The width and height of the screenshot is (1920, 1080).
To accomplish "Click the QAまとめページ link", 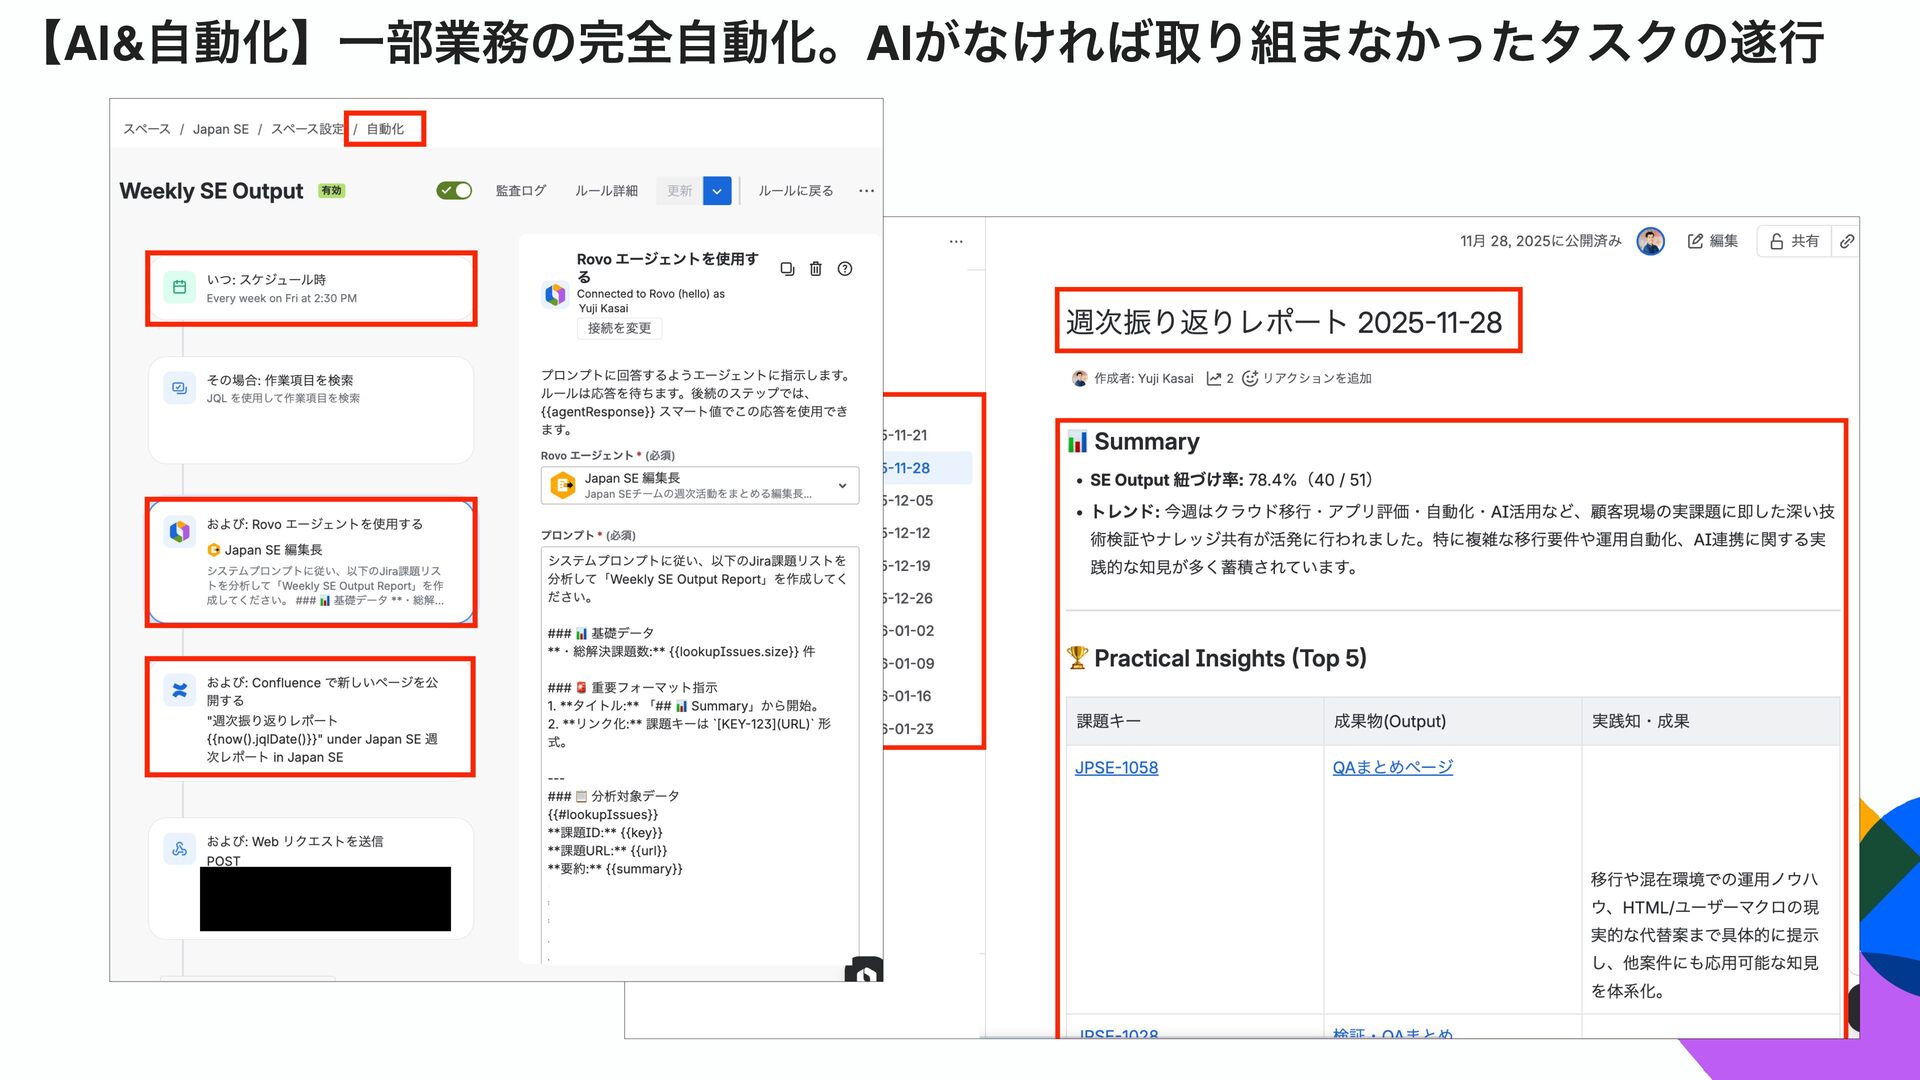I will (x=1392, y=768).
